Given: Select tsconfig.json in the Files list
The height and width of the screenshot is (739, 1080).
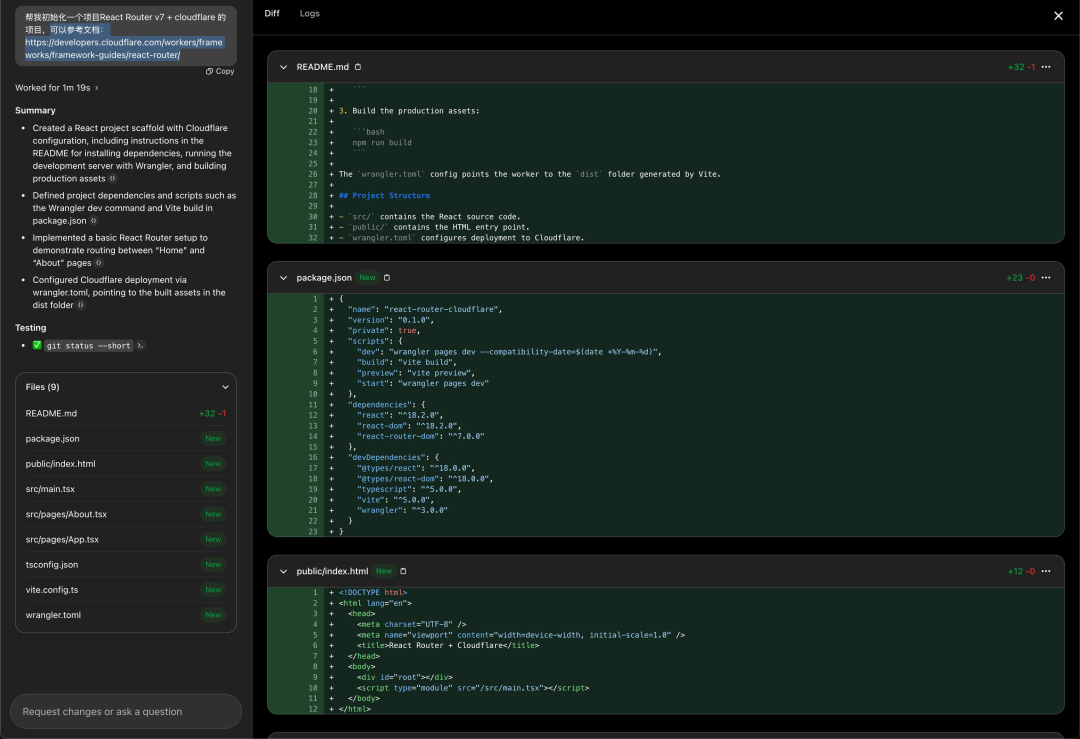Looking at the screenshot, I should (x=125, y=564).
